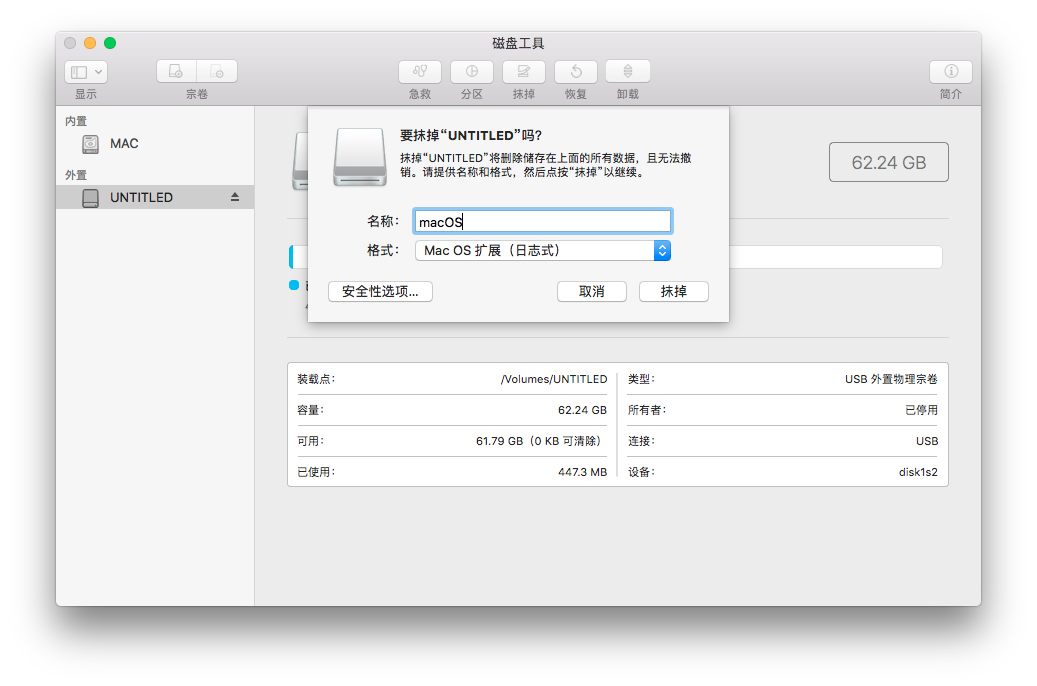
Task: Open Security Options (安全性选项...)
Action: 380,291
